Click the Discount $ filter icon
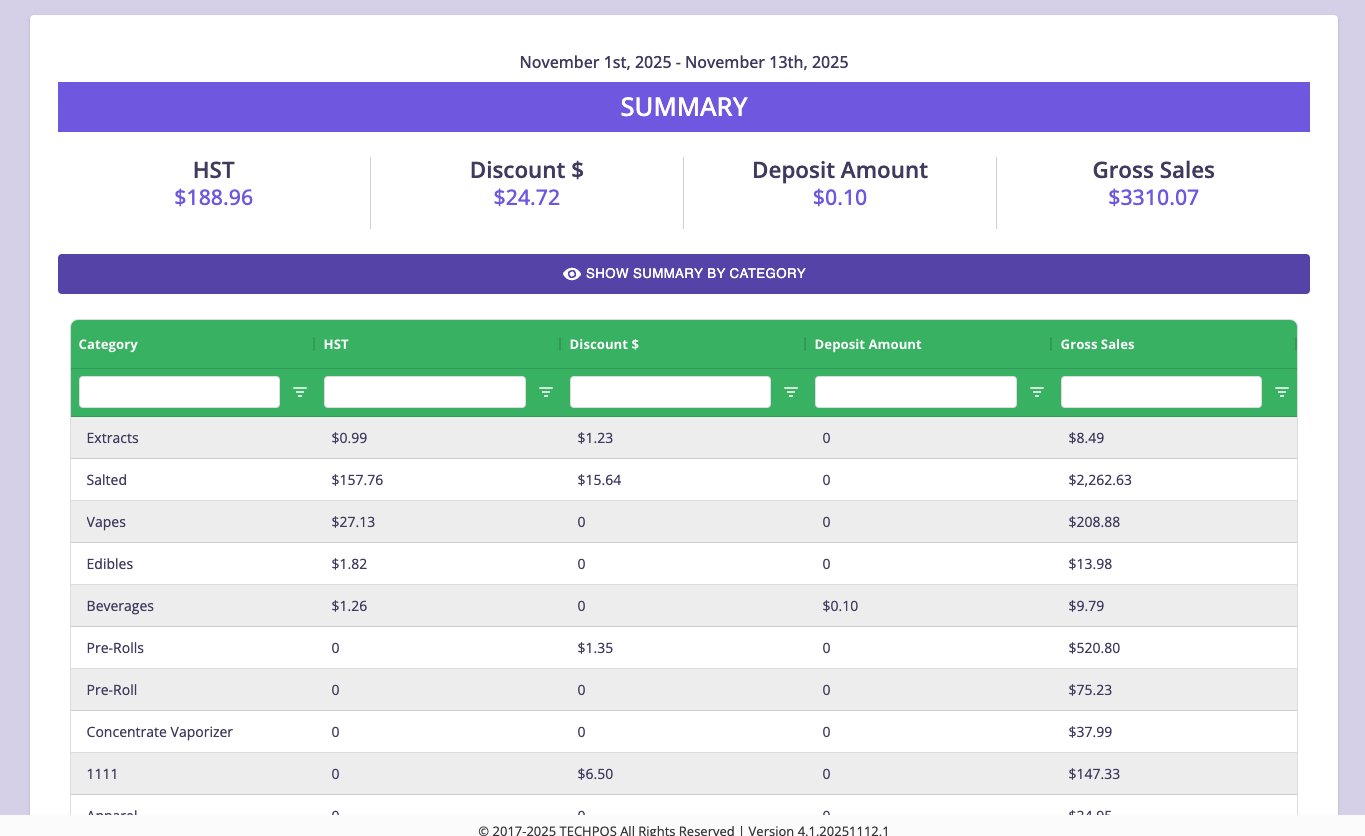Image resolution: width=1365 pixels, height=836 pixels. point(791,392)
